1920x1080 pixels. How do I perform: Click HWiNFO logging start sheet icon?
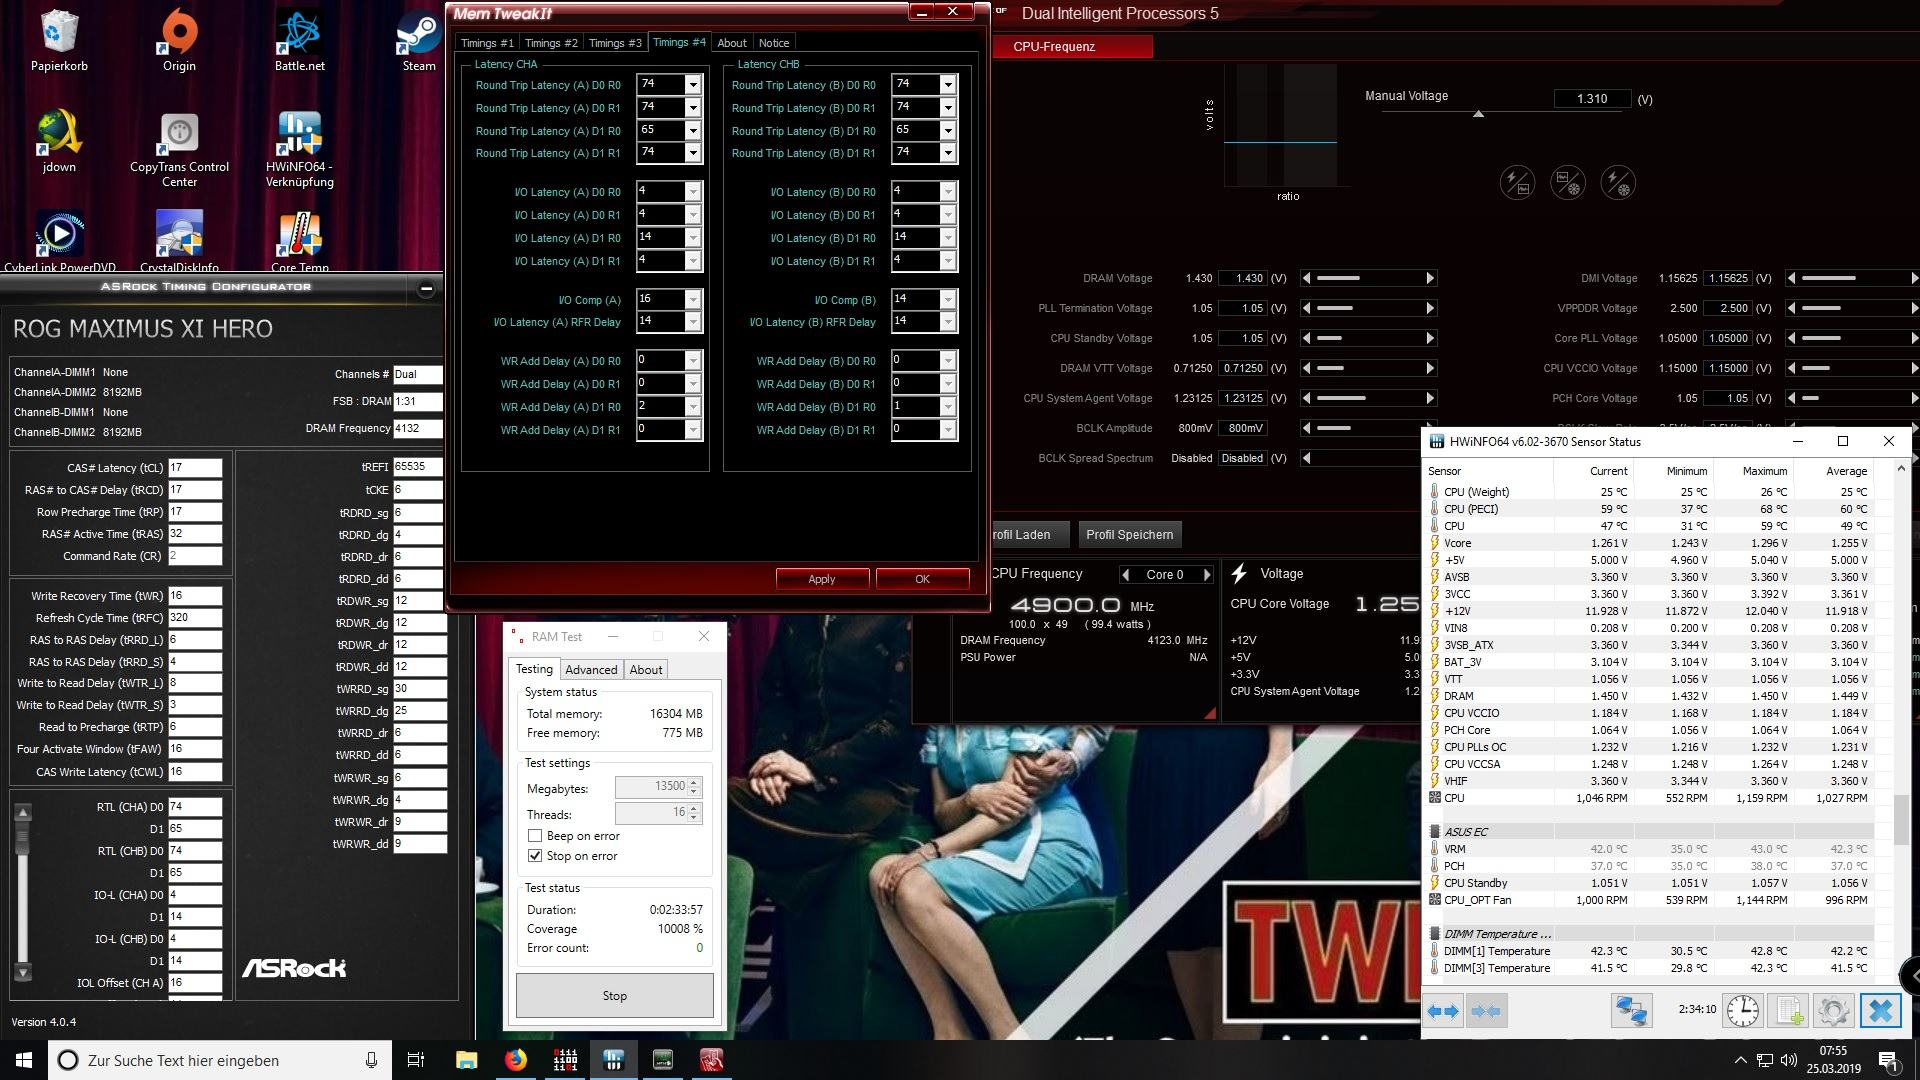[1788, 1010]
